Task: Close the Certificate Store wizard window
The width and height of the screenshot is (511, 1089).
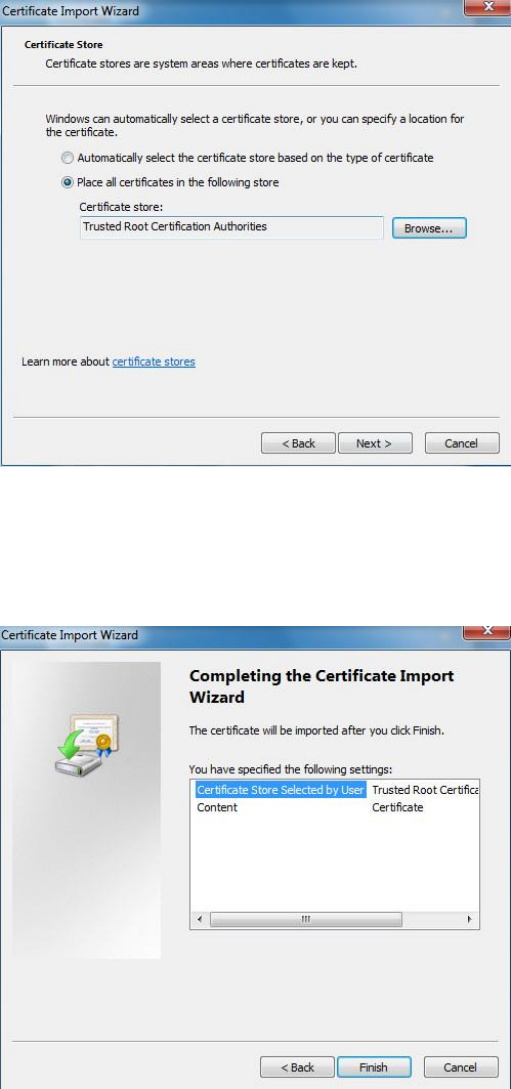Action: [x=488, y=8]
